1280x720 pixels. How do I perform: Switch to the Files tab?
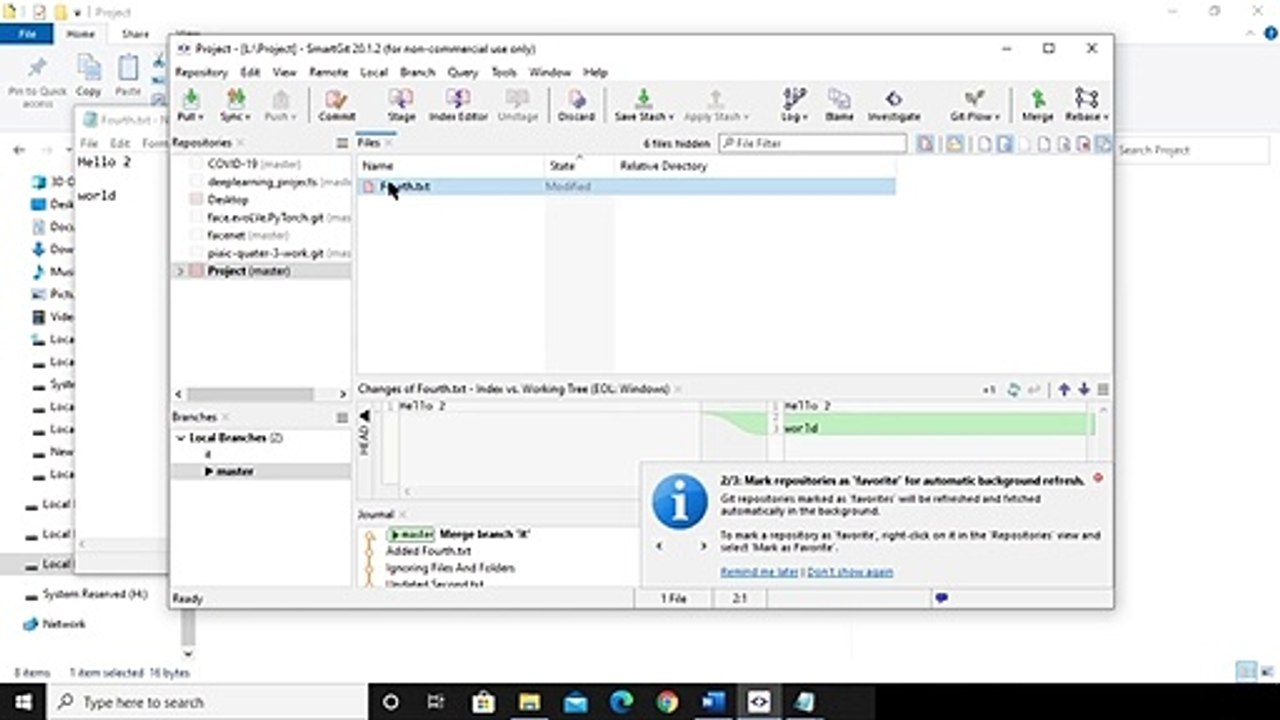click(x=369, y=143)
